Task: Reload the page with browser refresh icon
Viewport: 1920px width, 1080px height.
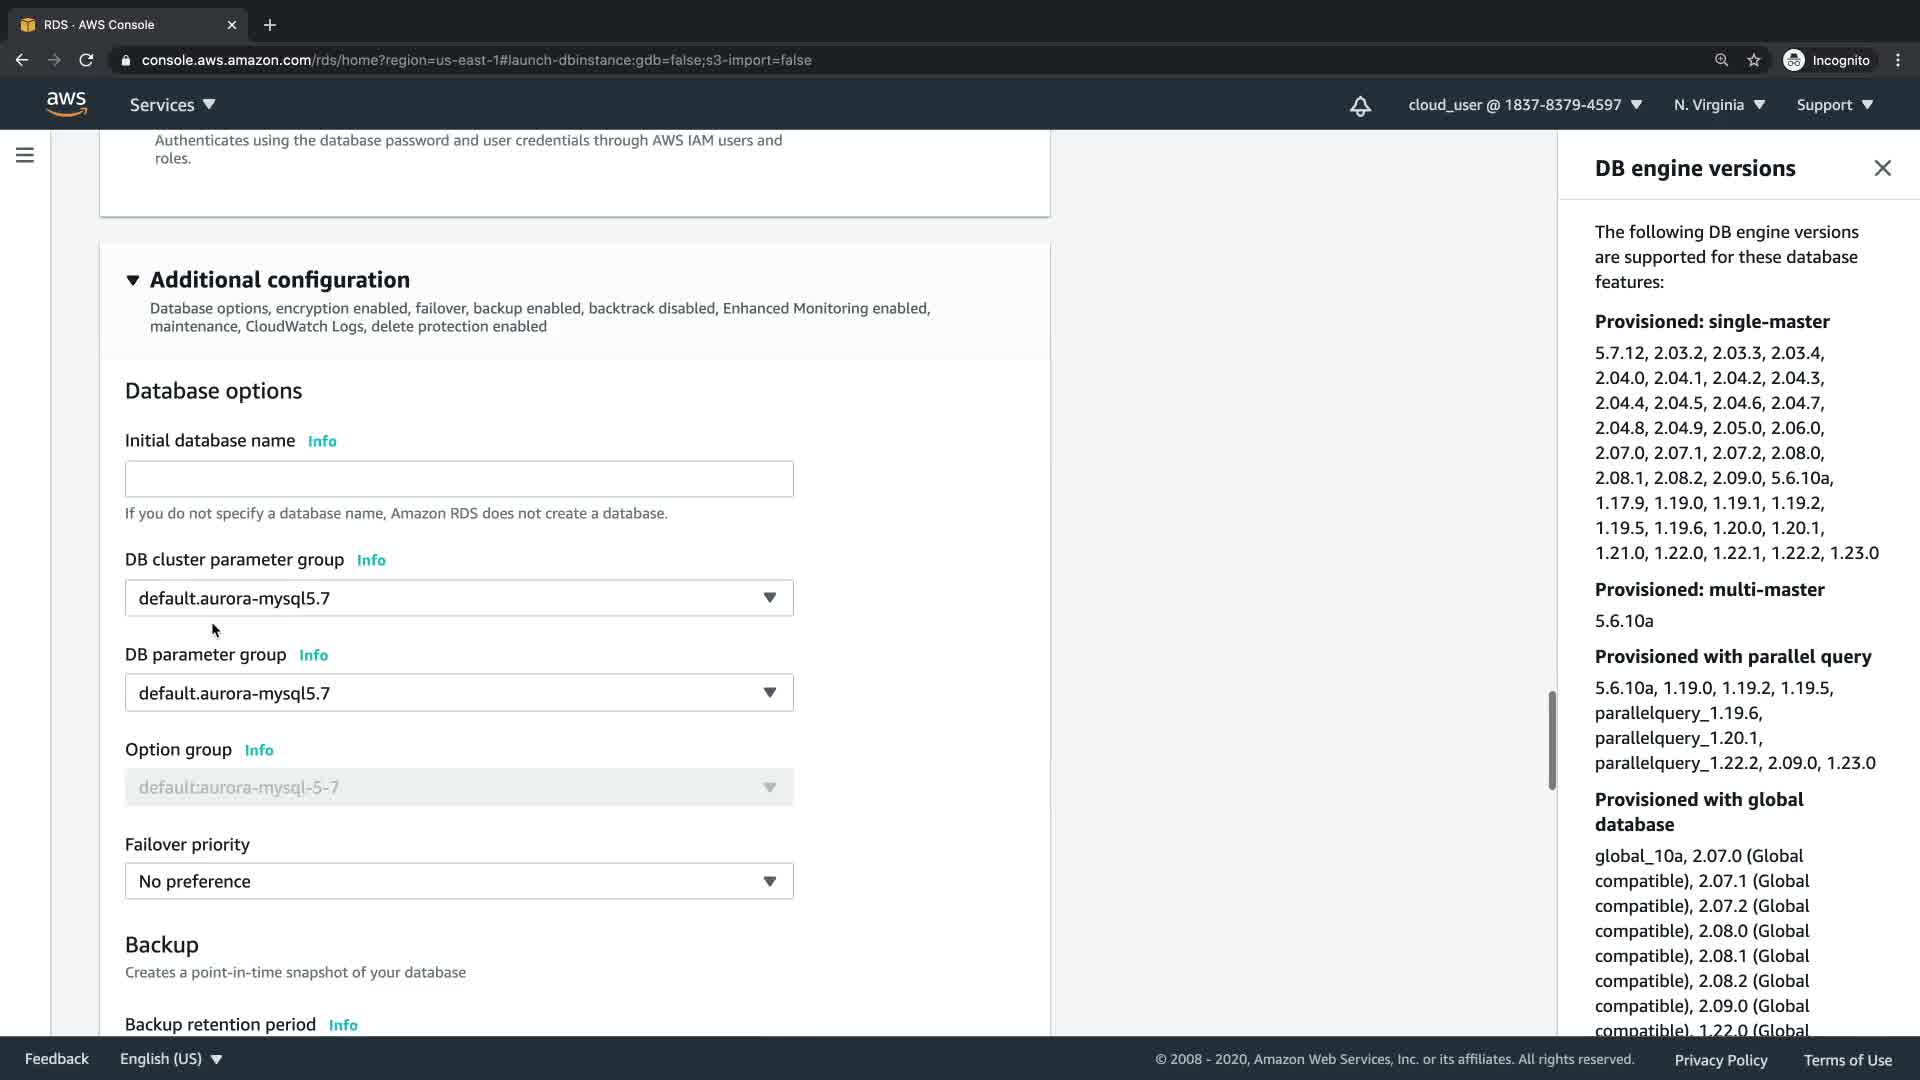Action: [86, 60]
